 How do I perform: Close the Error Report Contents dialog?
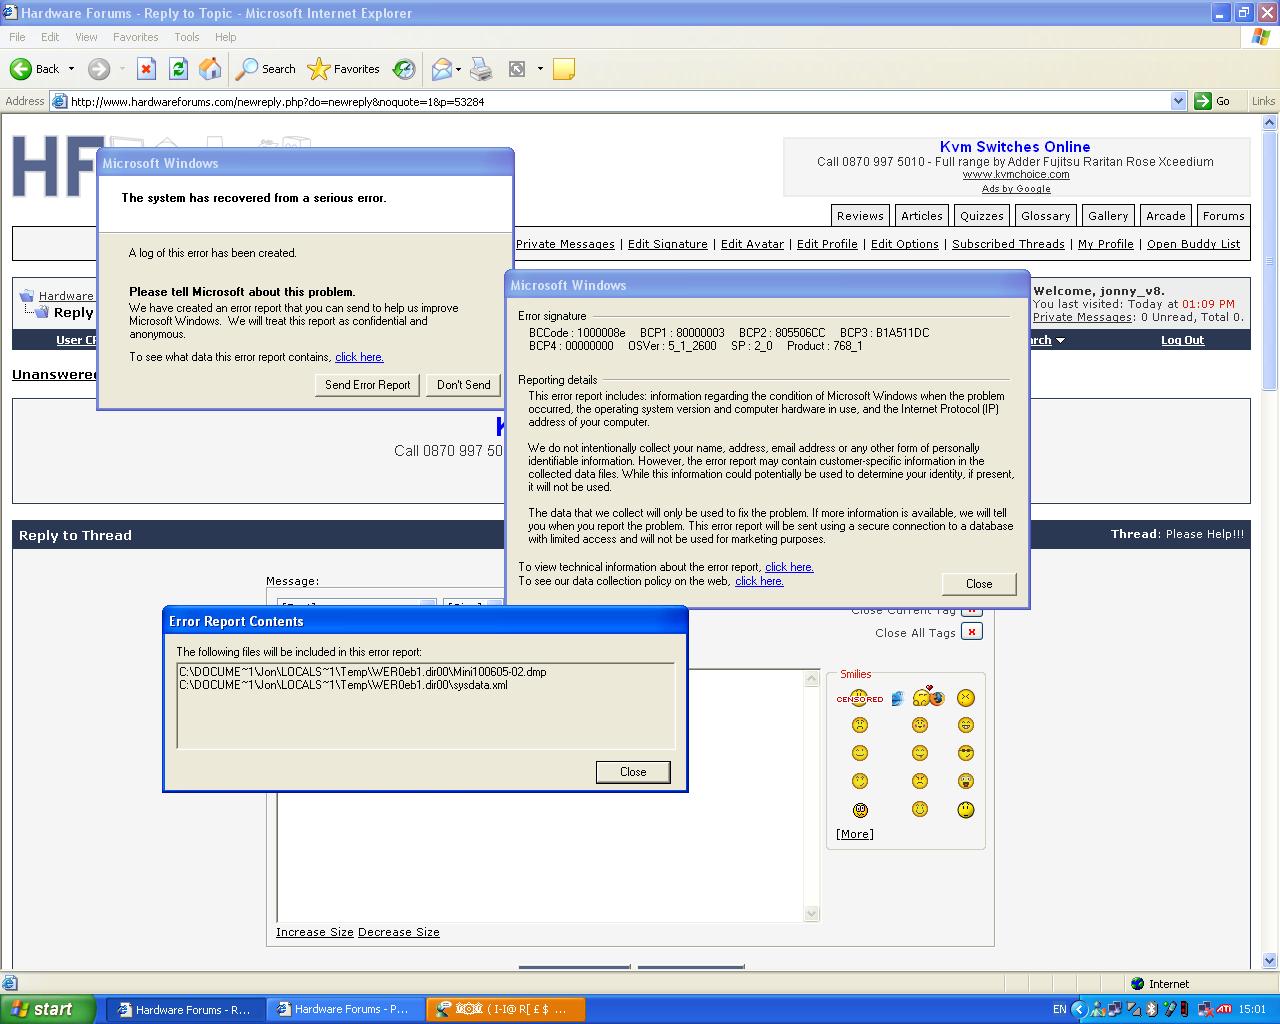633,772
